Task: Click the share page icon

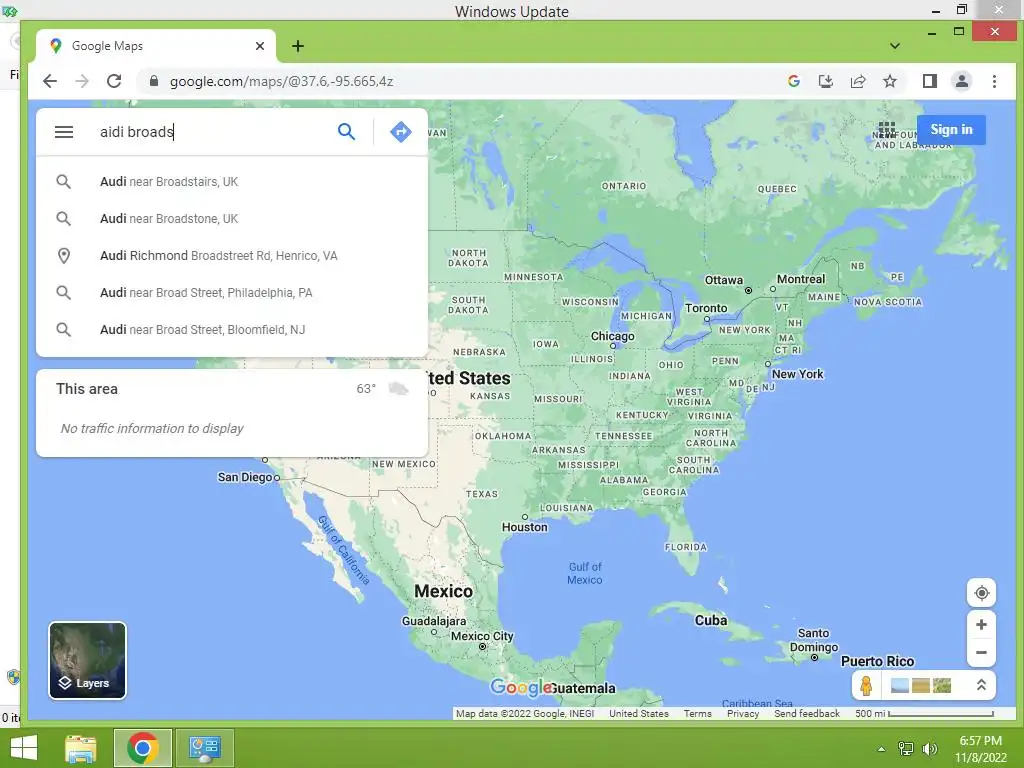Action: [857, 81]
